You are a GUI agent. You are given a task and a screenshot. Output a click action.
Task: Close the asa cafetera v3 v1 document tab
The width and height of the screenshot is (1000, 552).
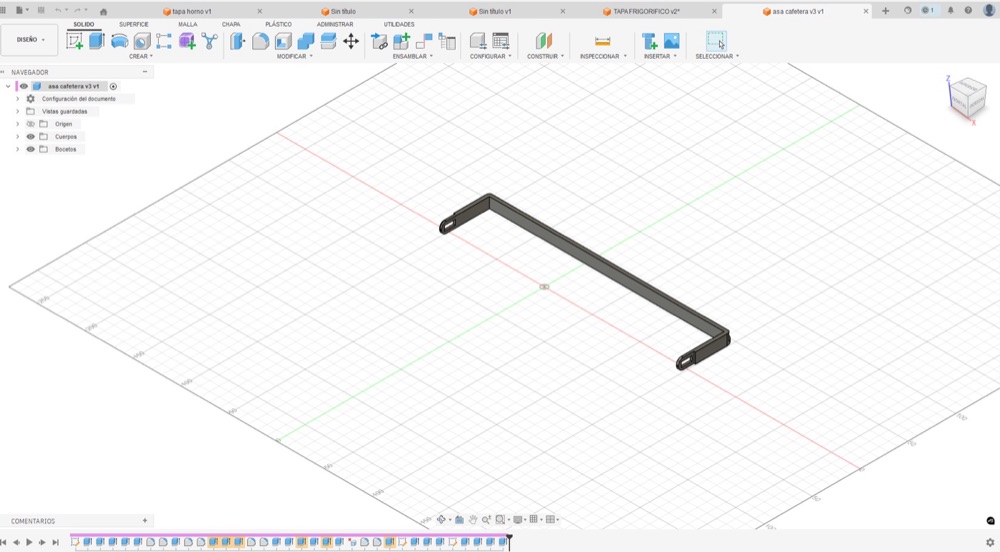[865, 11]
